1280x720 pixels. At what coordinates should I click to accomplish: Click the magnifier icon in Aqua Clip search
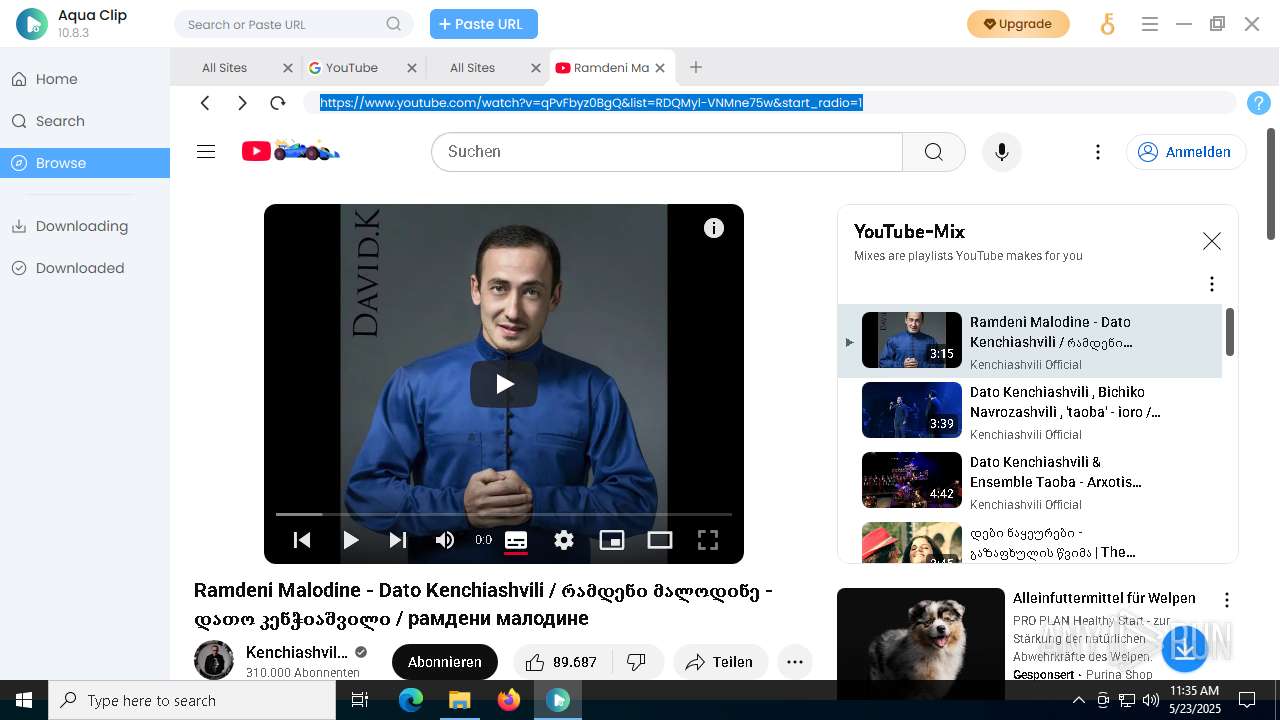(x=394, y=24)
